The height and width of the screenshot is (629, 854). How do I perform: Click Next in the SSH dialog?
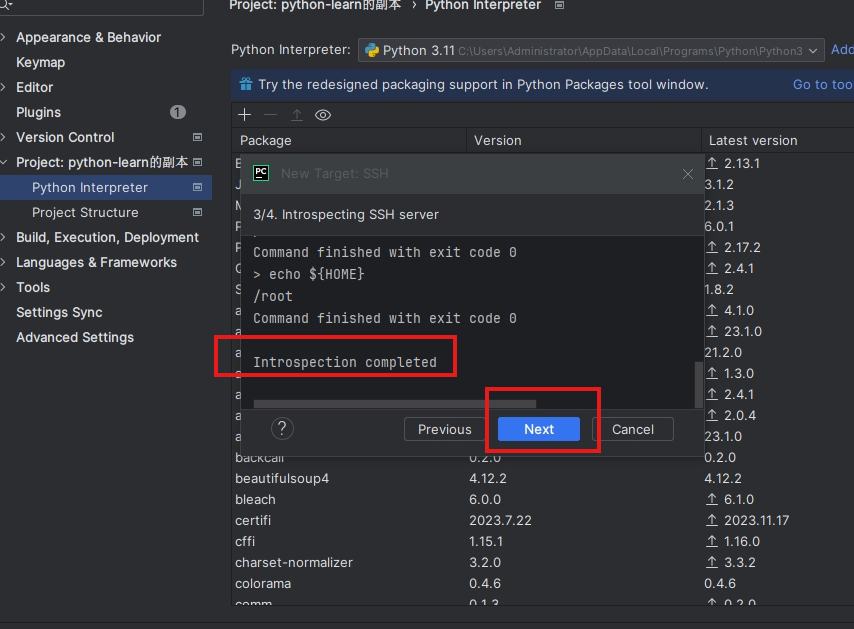pos(539,429)
